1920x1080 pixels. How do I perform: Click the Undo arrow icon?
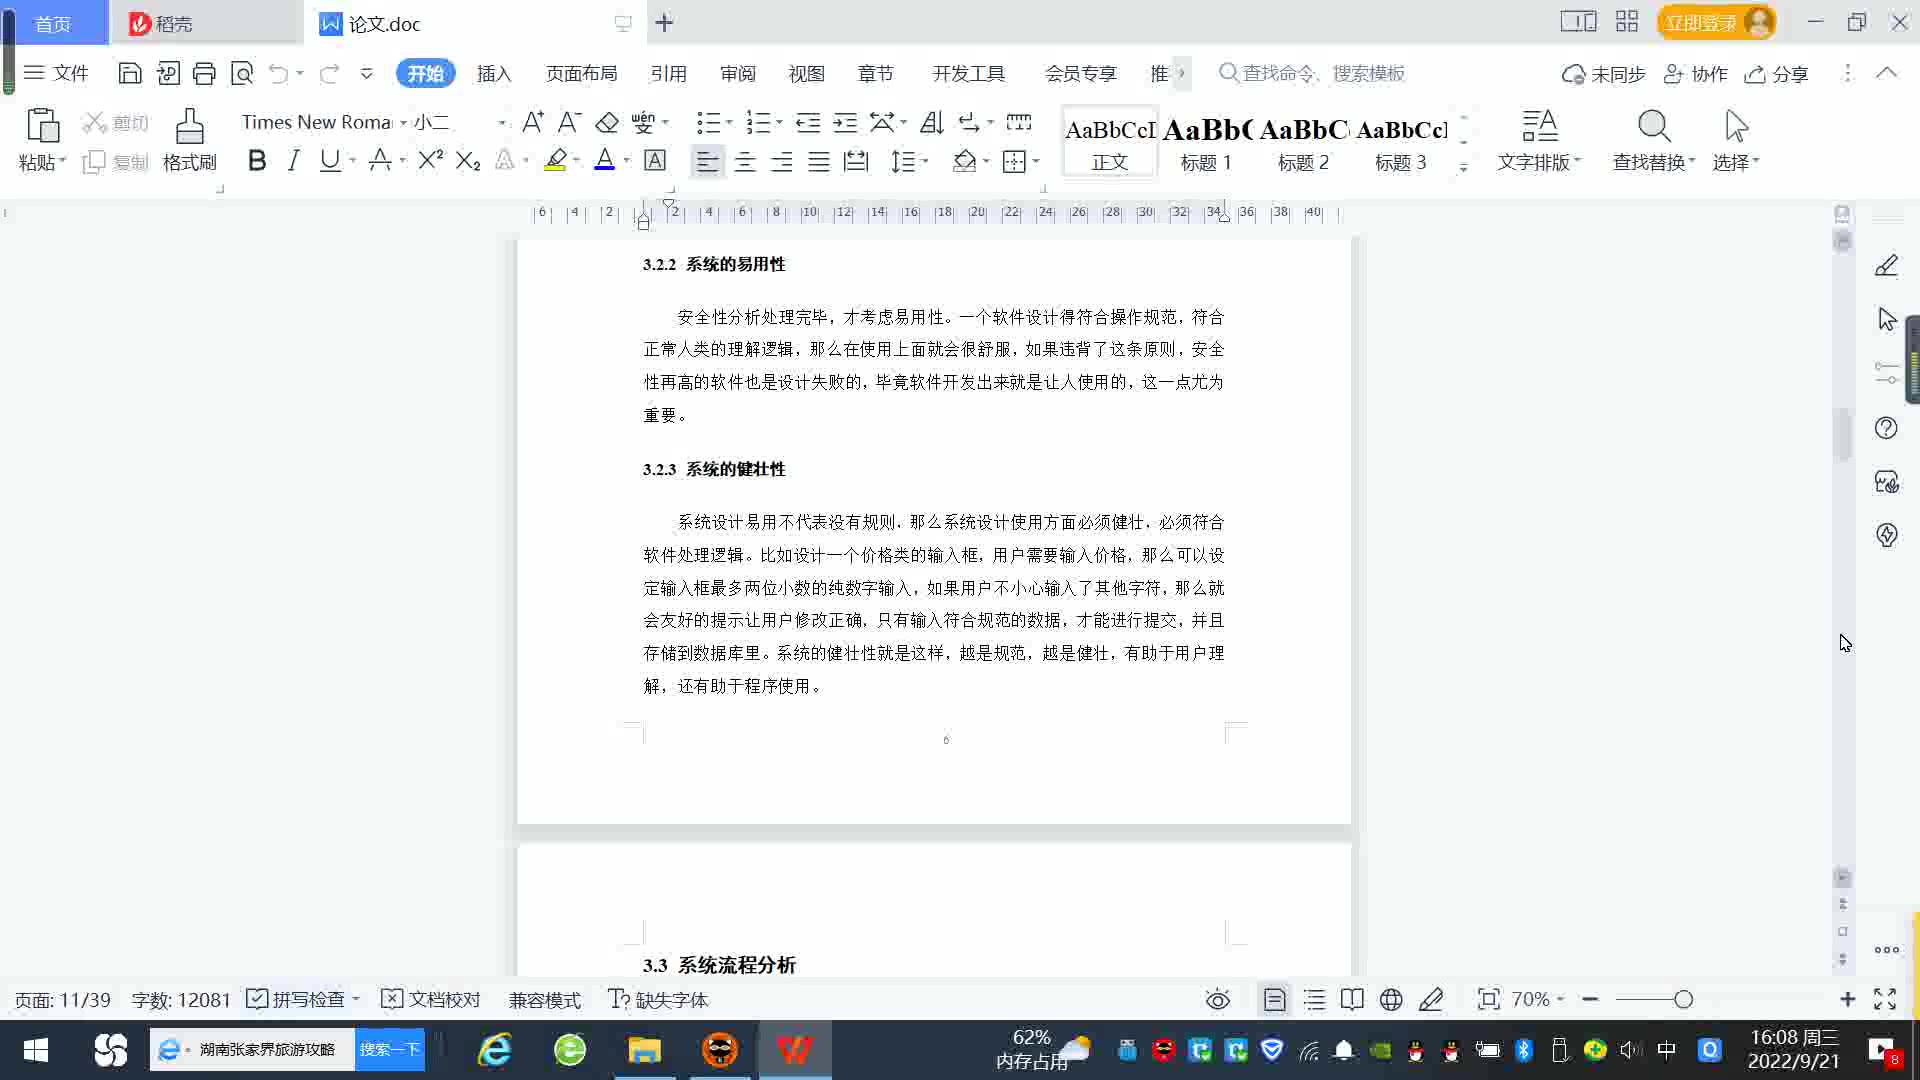point(279,73)
